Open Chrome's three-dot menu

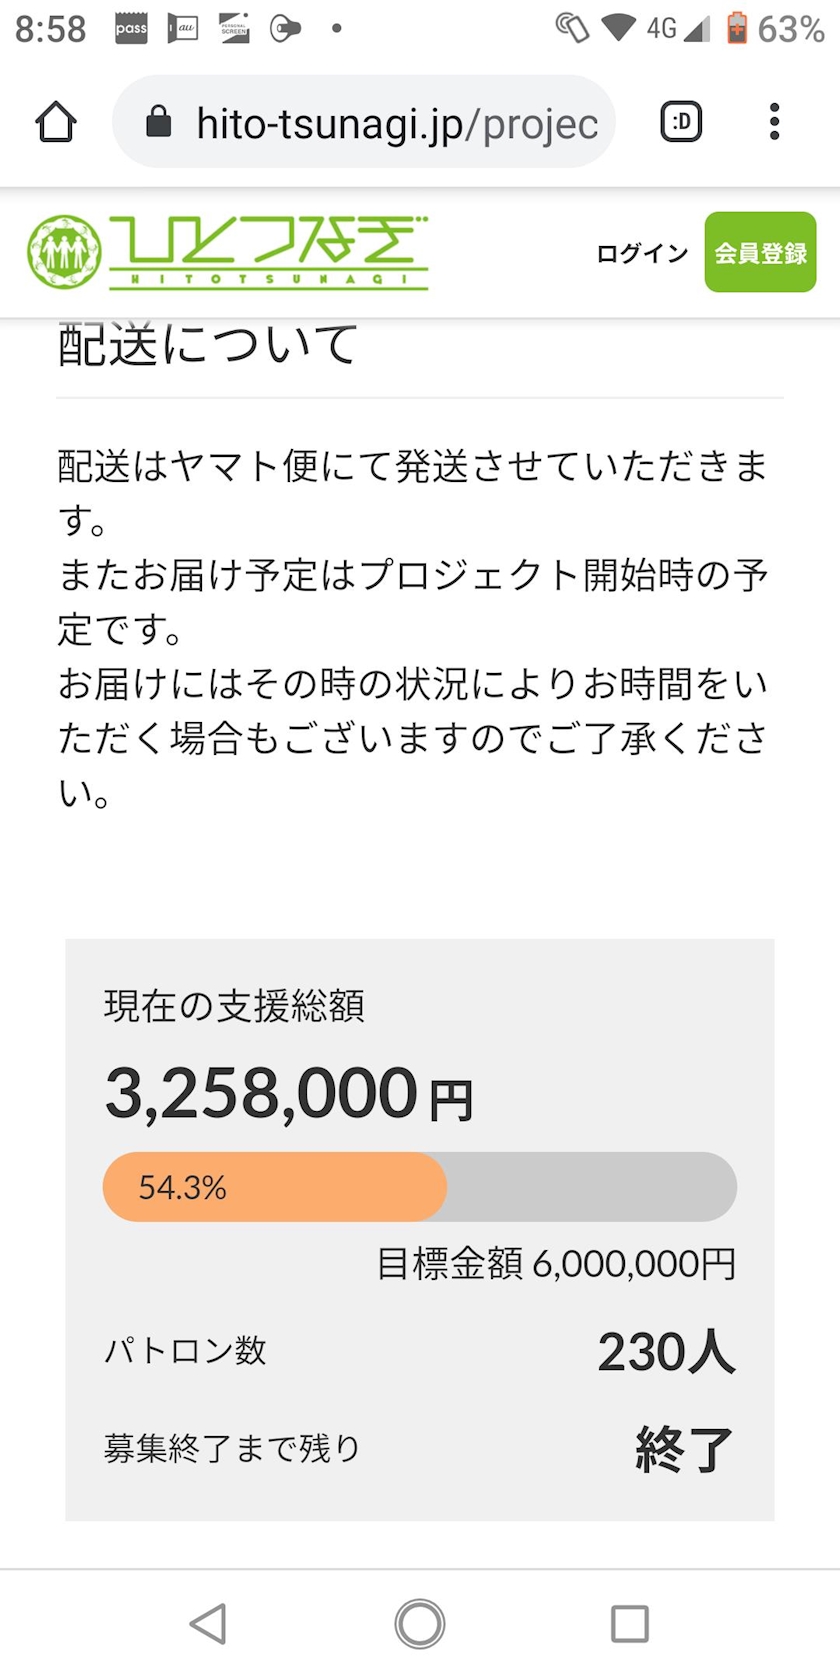tap(774, 122)
